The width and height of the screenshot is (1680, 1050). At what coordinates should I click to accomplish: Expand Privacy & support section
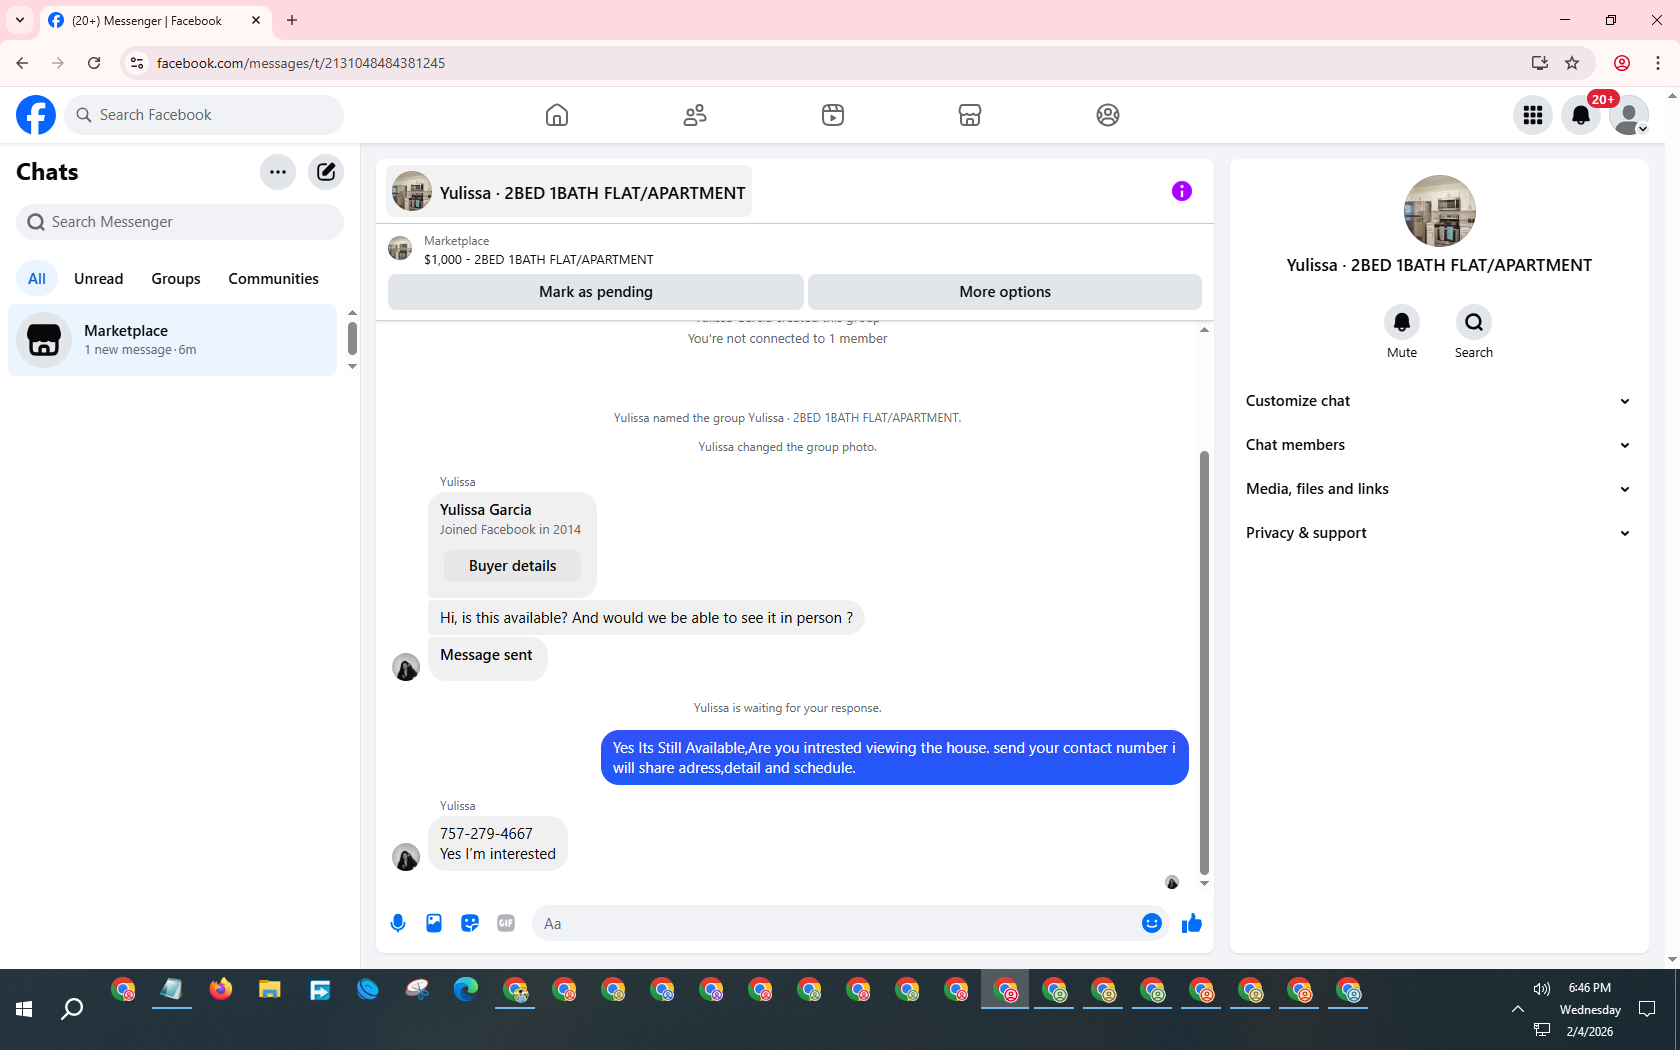(1438, 533)
